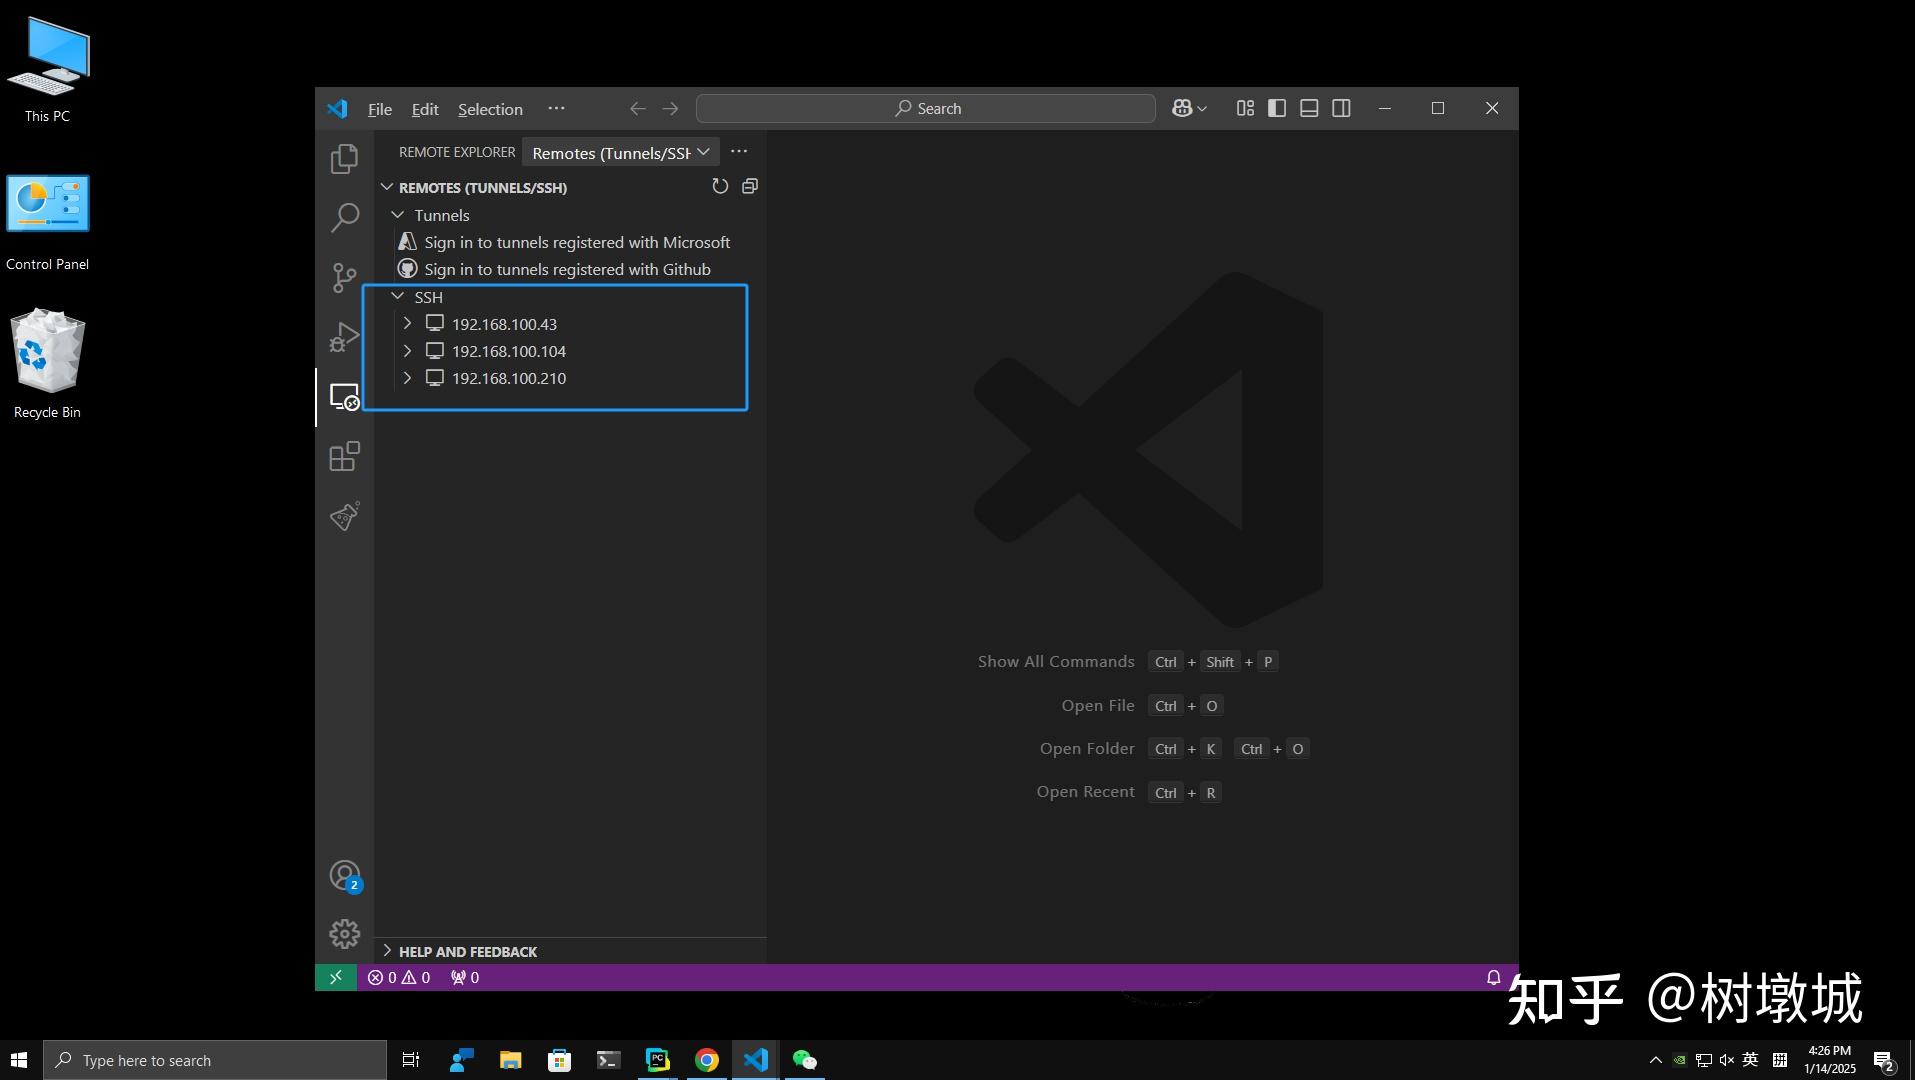Click the Manage gear icon
1915x1080 pixels.
coord(343,932)
